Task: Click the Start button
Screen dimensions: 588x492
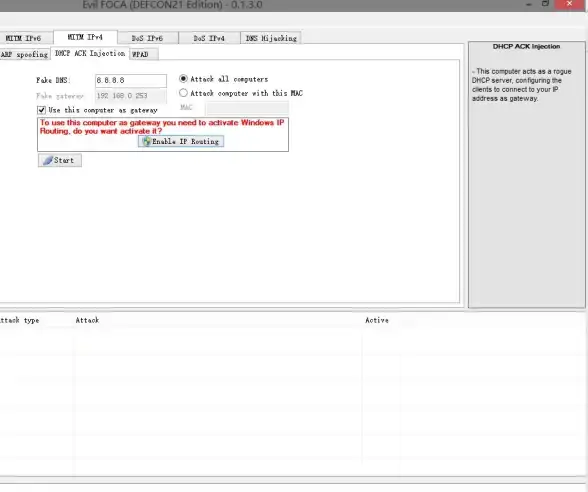Action: point(60,160)
